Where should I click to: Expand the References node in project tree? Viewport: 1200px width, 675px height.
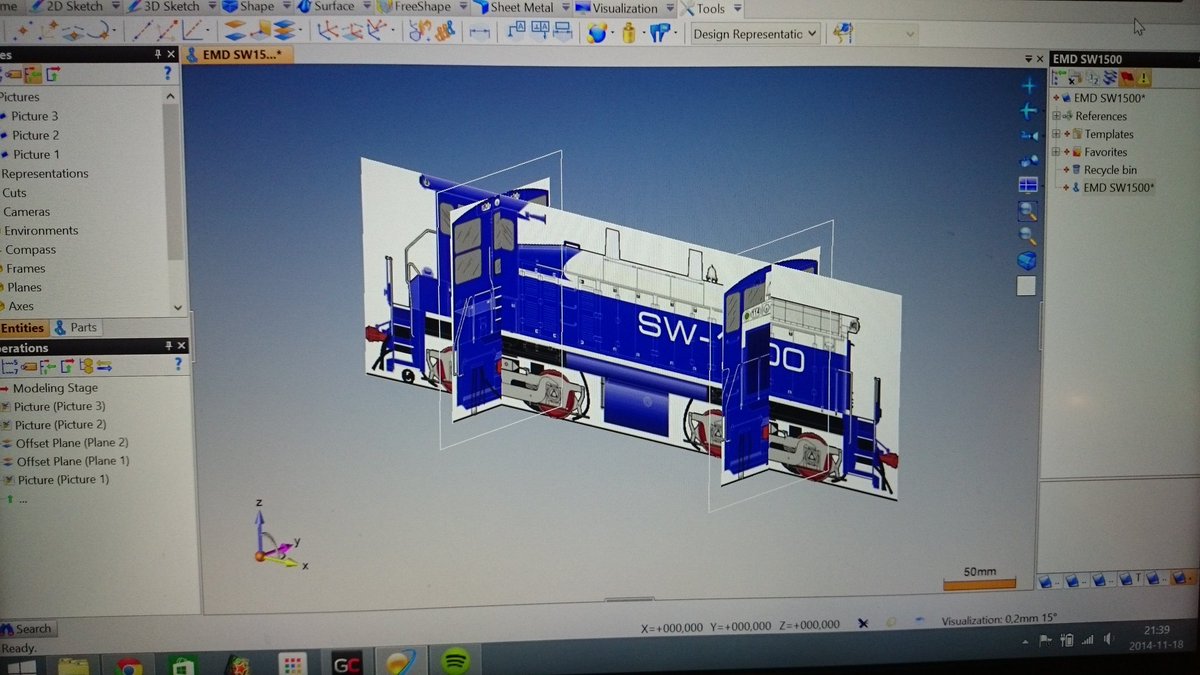[x=1056, y=116]
